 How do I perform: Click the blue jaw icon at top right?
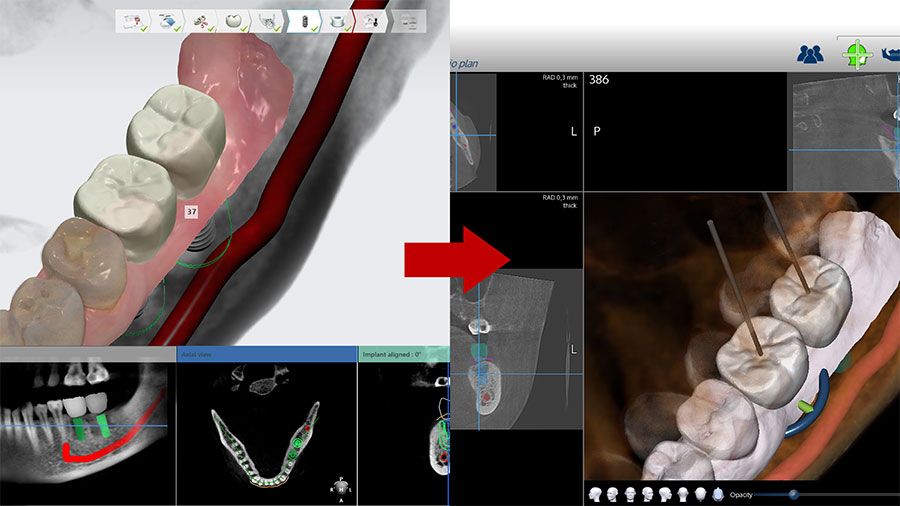point(891,55)
